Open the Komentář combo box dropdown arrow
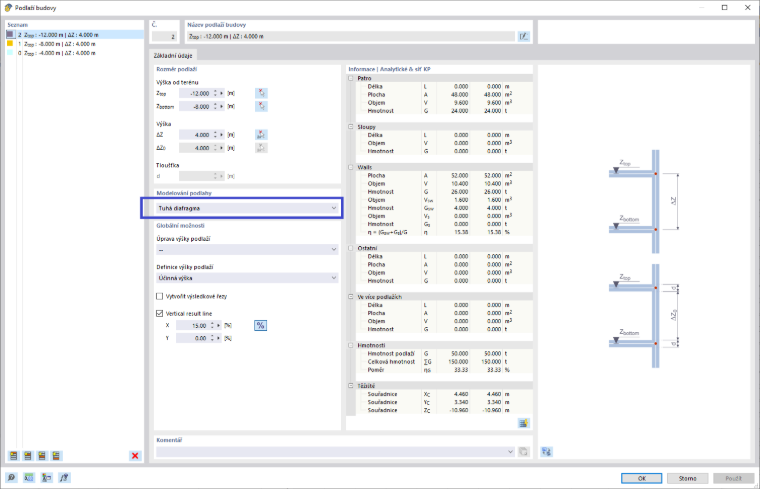 pyautogui.click(x=510, y=452)
